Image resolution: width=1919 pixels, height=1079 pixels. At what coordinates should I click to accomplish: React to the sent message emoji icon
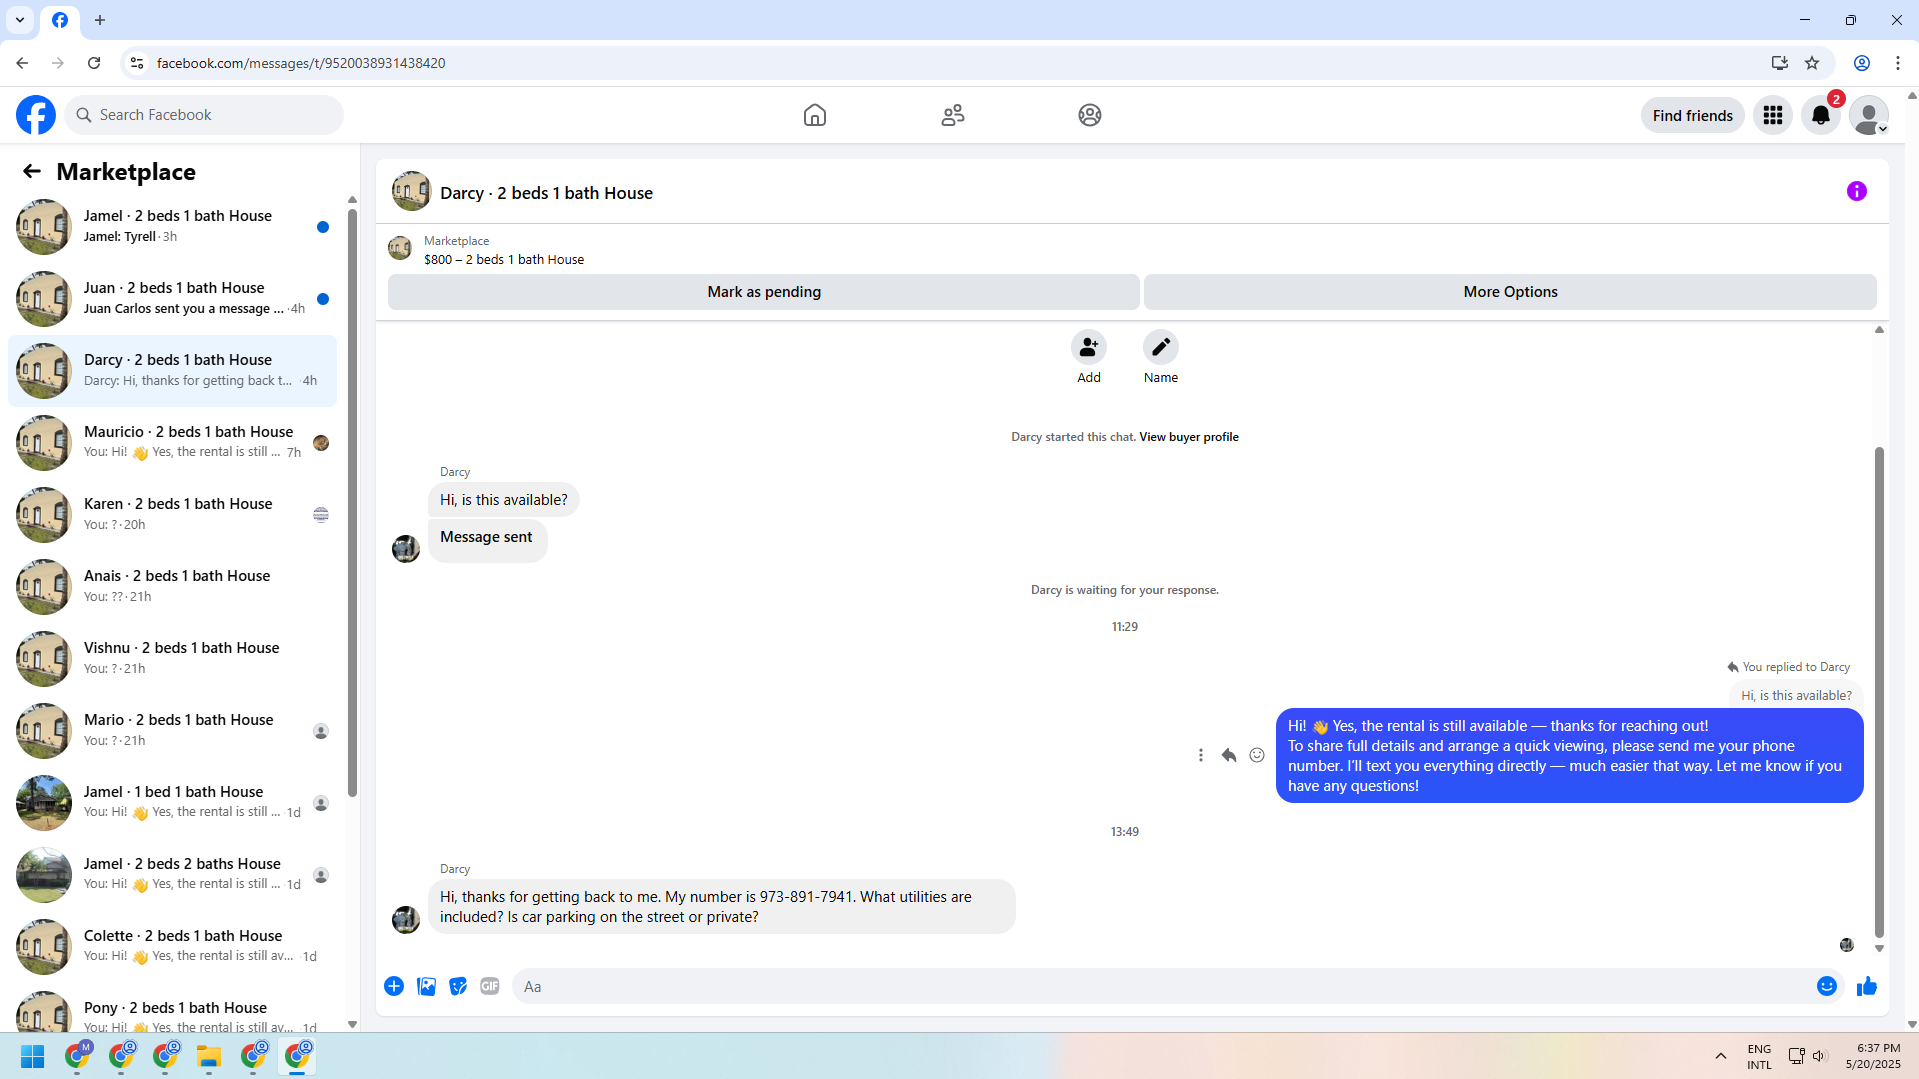(1257, 755)
